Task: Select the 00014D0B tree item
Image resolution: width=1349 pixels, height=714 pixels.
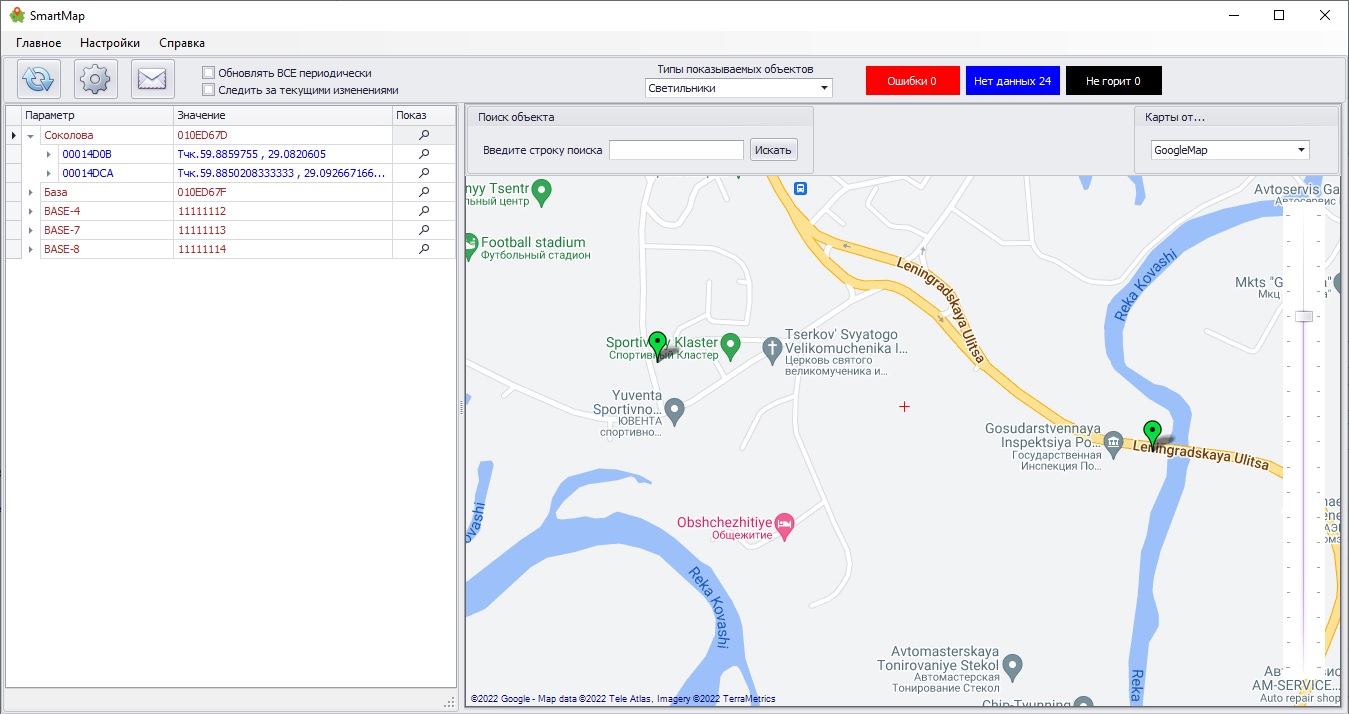Action: (87, 154)
